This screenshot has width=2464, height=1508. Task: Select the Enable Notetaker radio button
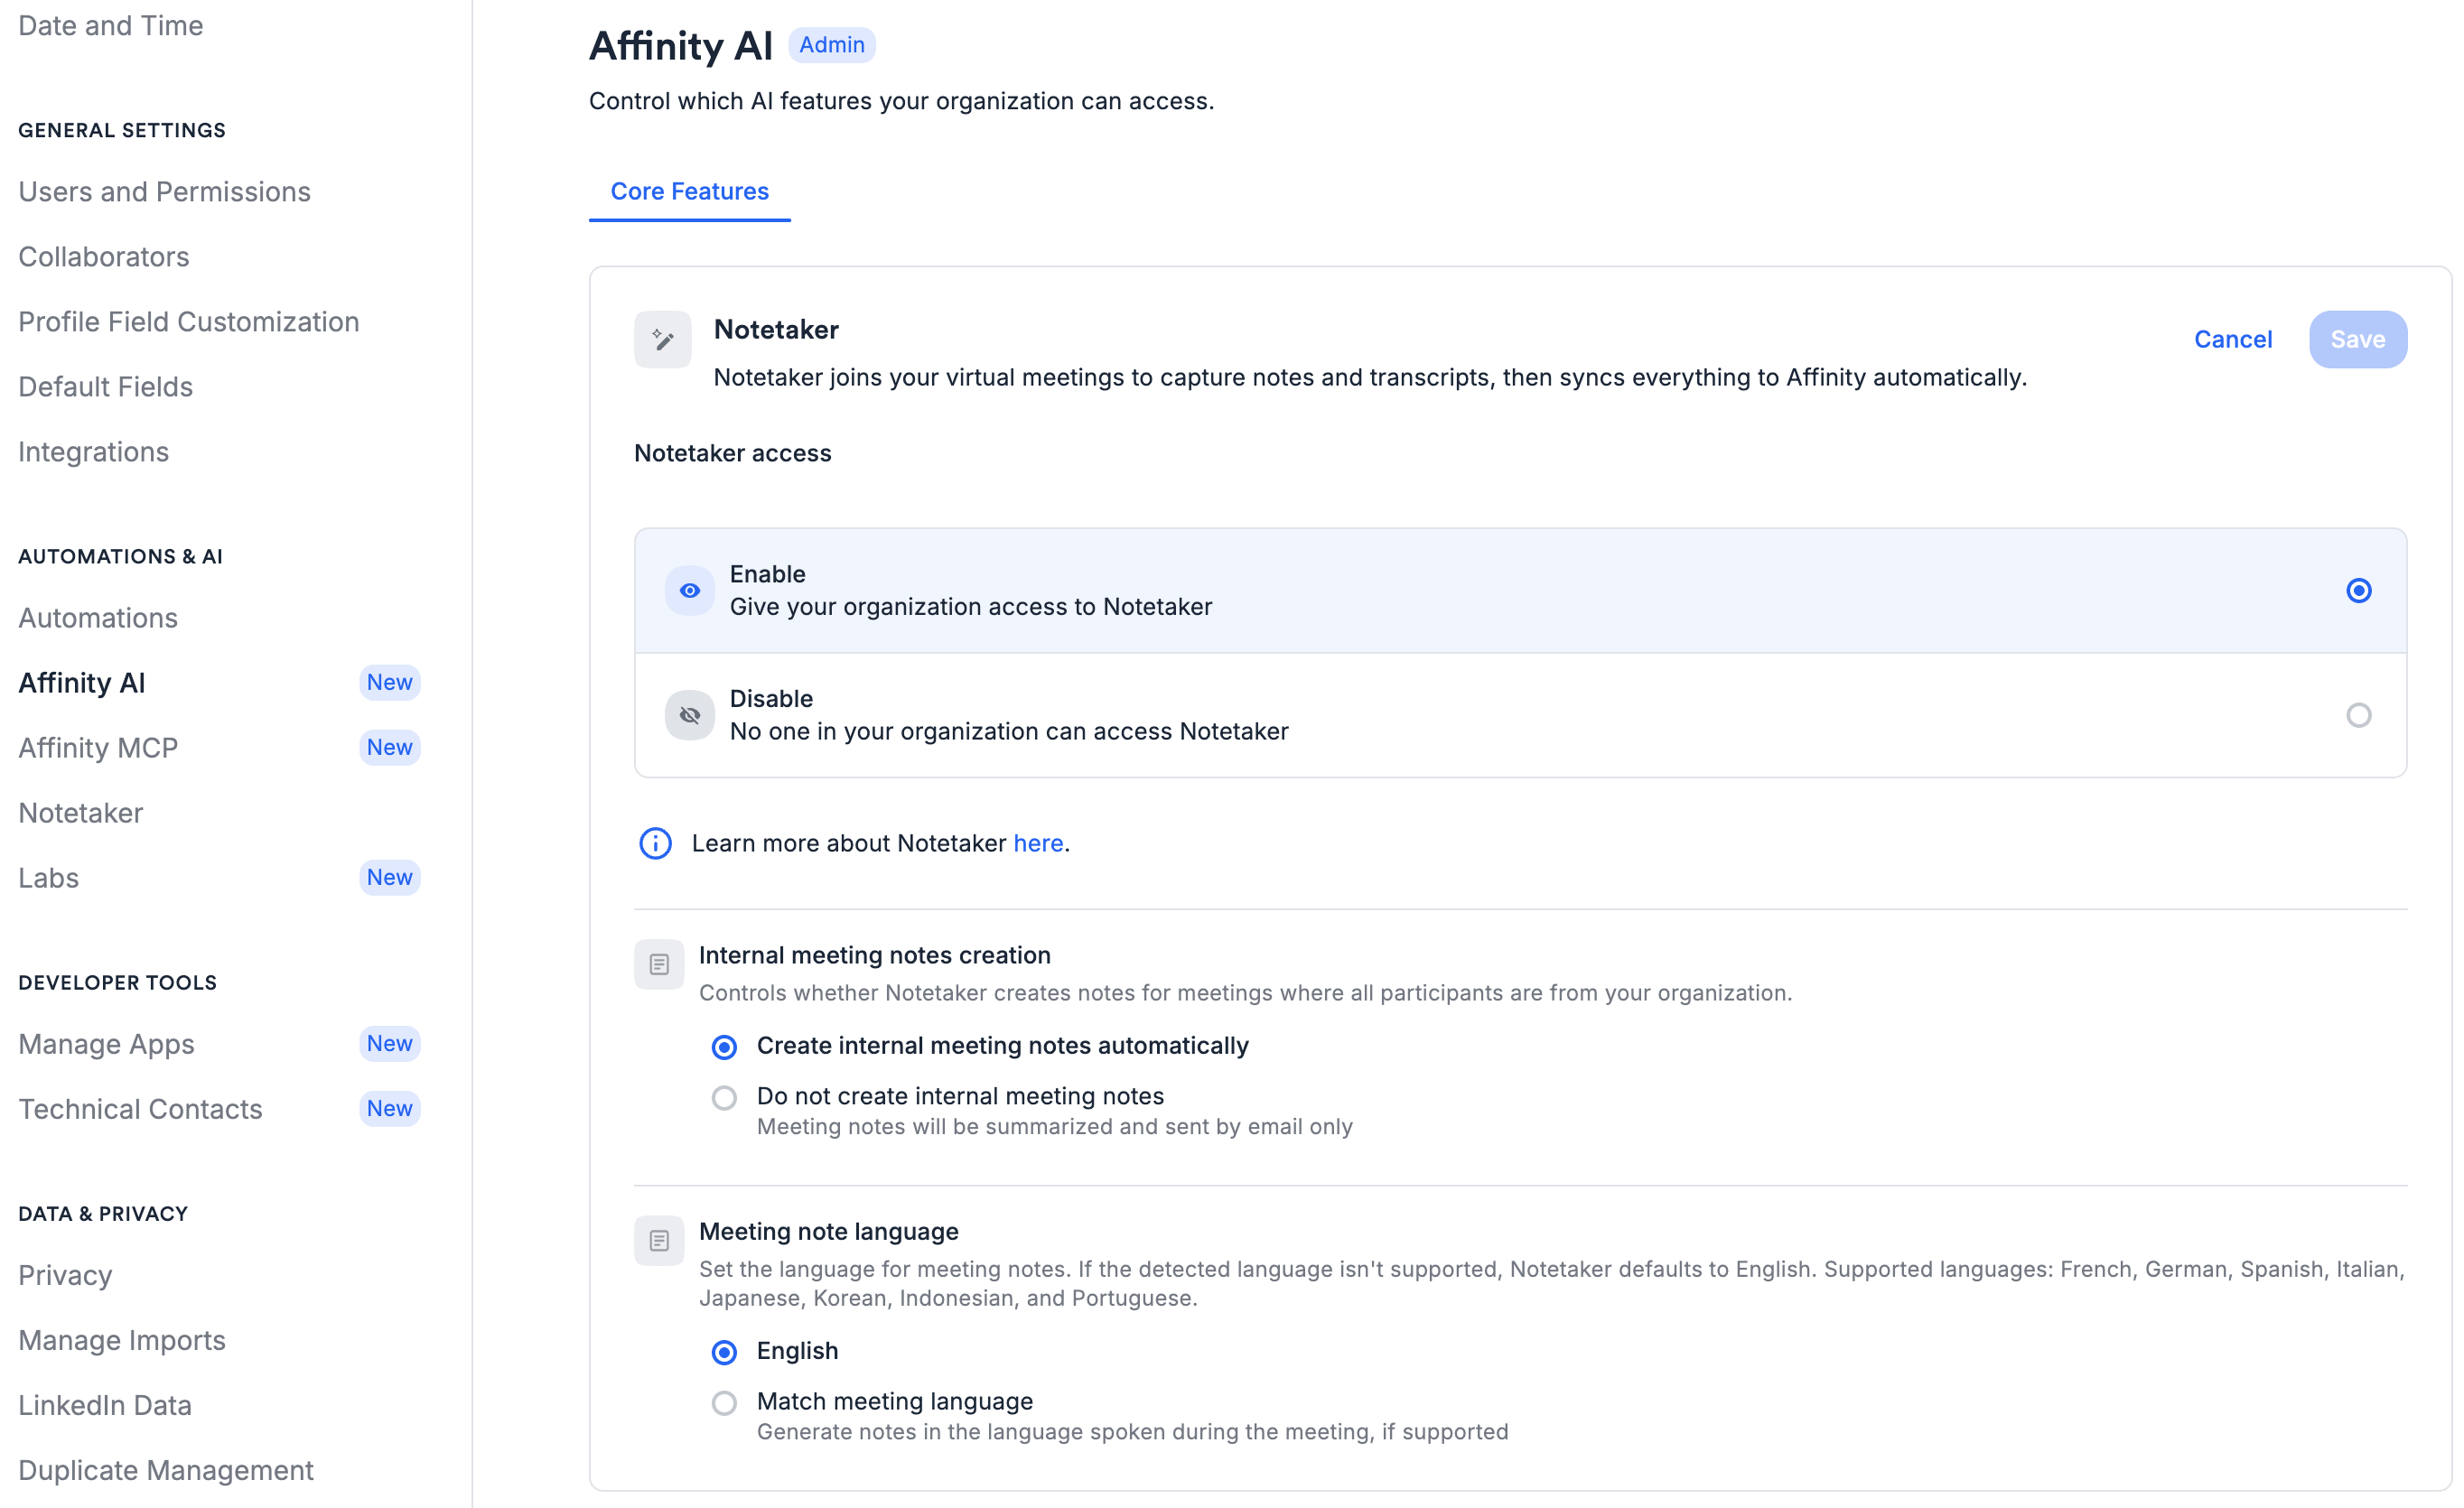(x=2358, y=591)
